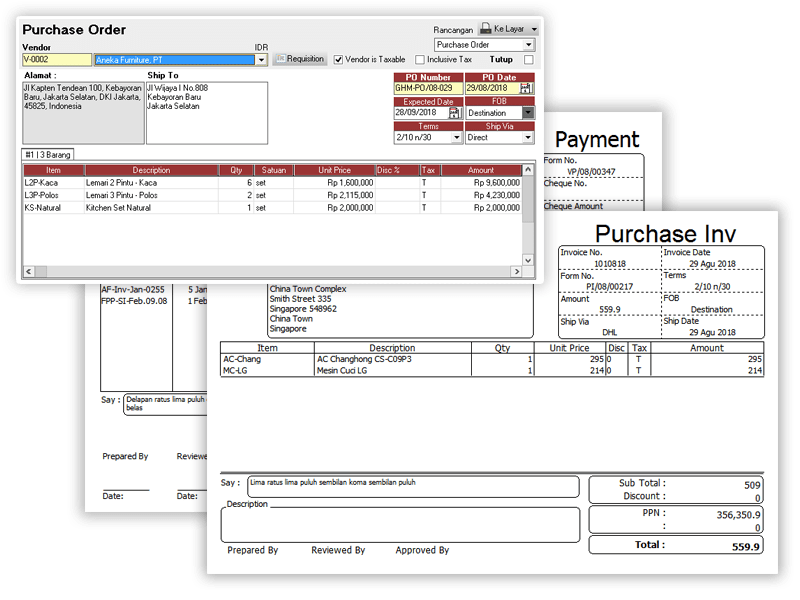Tick the Tutup checkbox
800x600 pixels.
pyautogui.click(x=528, y=60)
